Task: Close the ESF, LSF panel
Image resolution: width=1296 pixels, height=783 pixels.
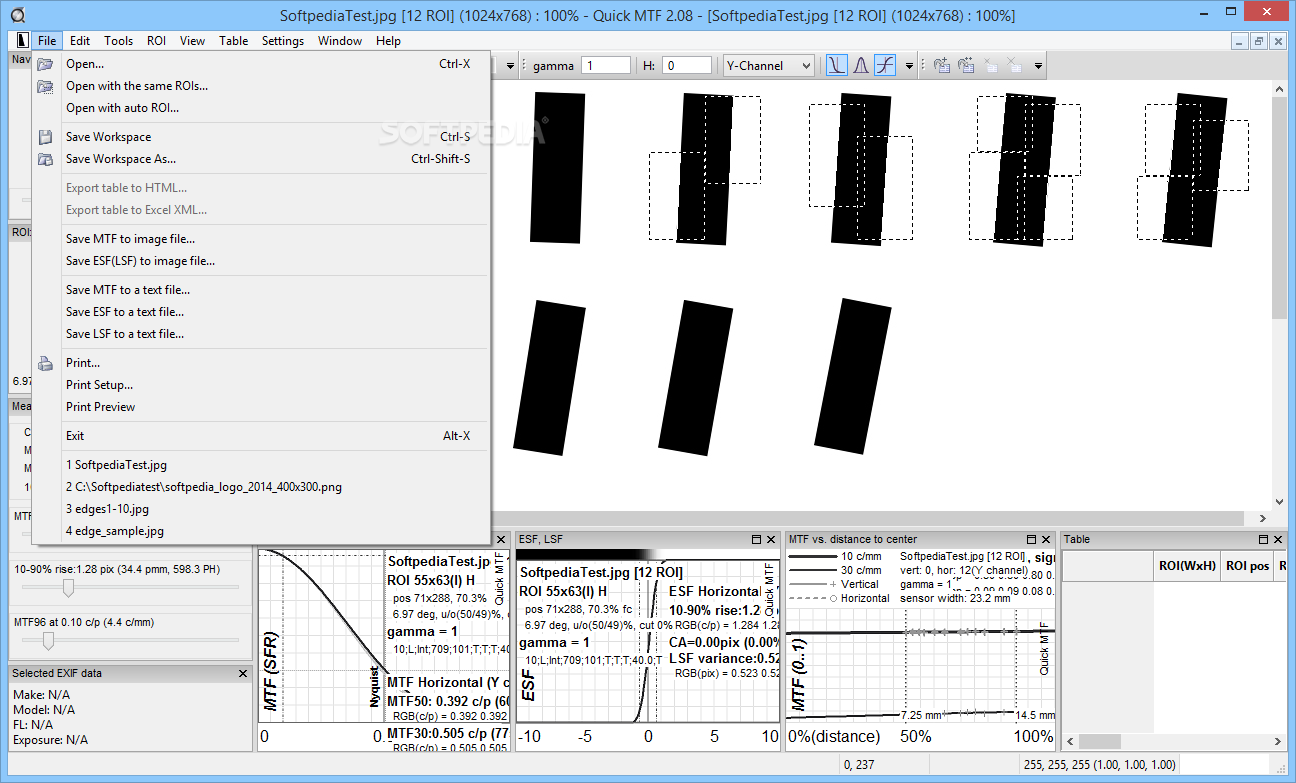Action: [772, 539]
